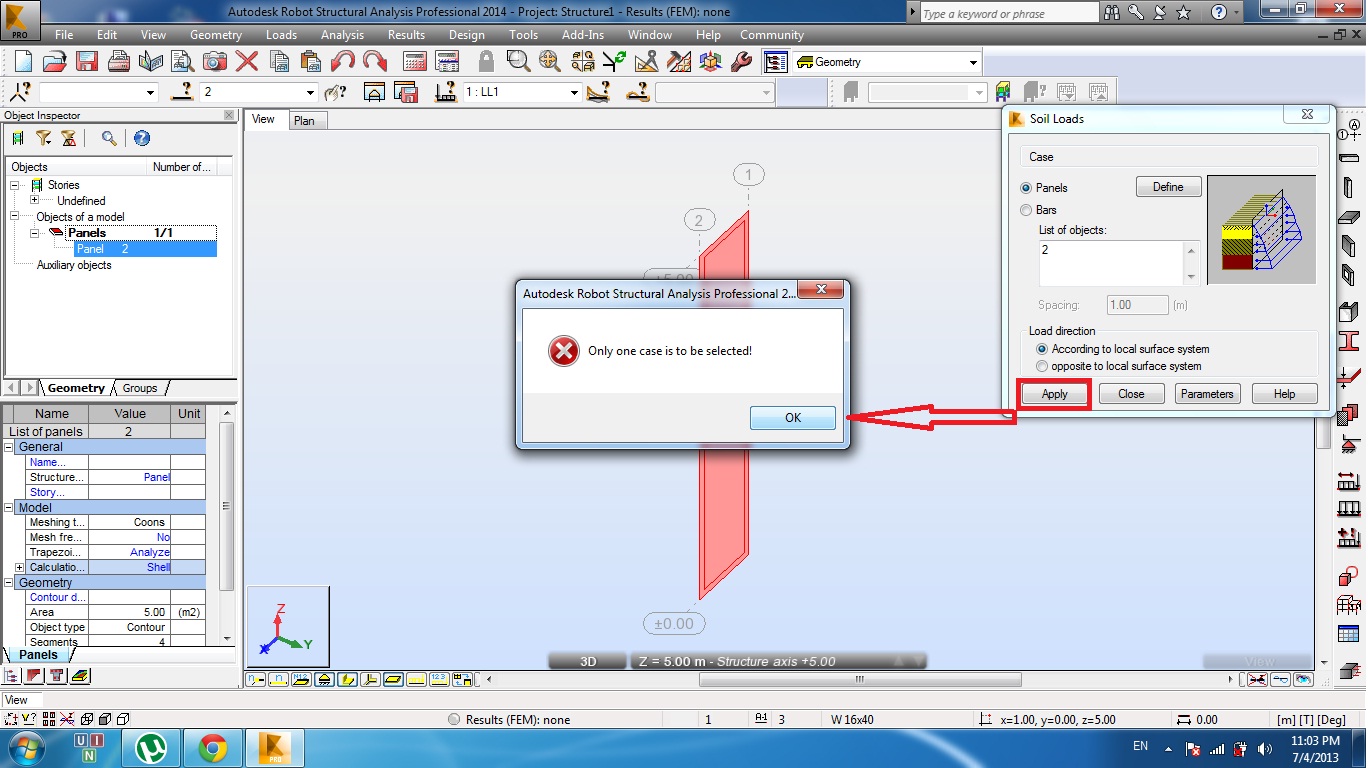The image size is (1368, 768).
Task: Click the keyword search box
Action: click(1008, 13)
